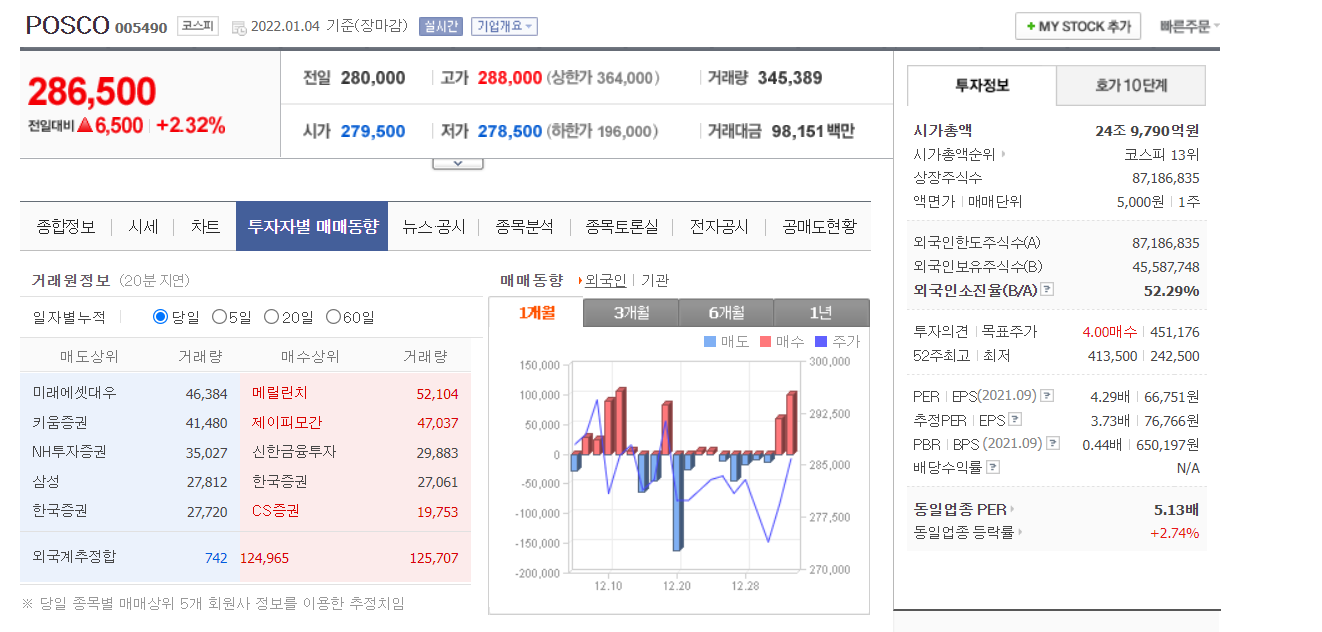Click the green plus icon in MY STOCK 추가
The width and height of the screenshot is (1322, 632).
click(1030, 27)
